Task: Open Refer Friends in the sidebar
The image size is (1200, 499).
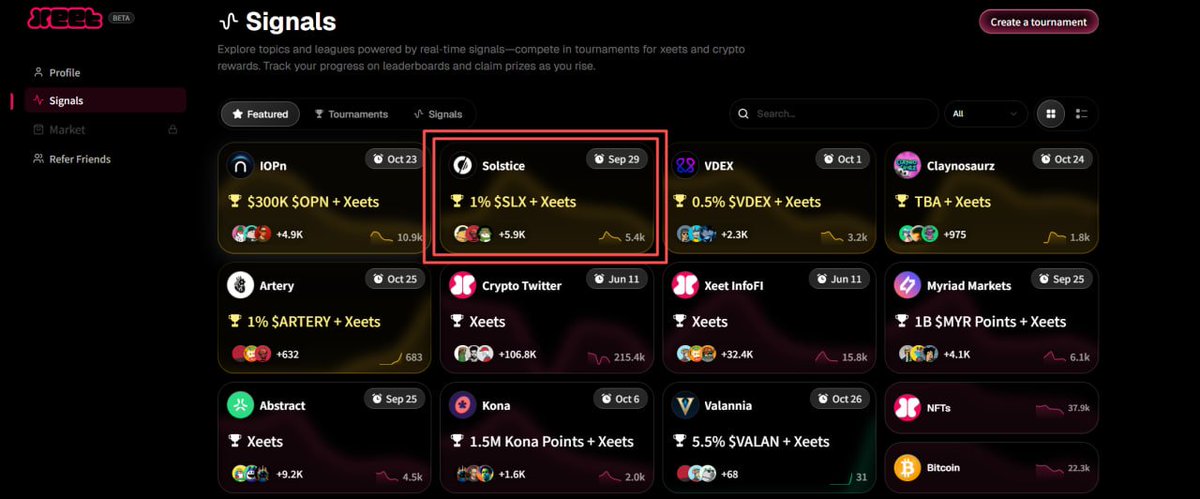Action: click(x=79, y=159)
